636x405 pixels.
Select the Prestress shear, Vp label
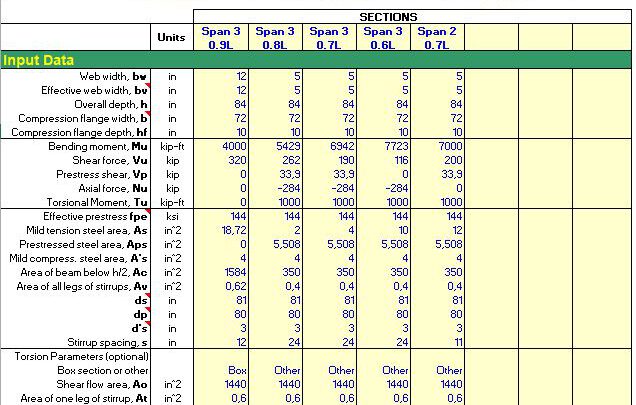pos(102,174)
